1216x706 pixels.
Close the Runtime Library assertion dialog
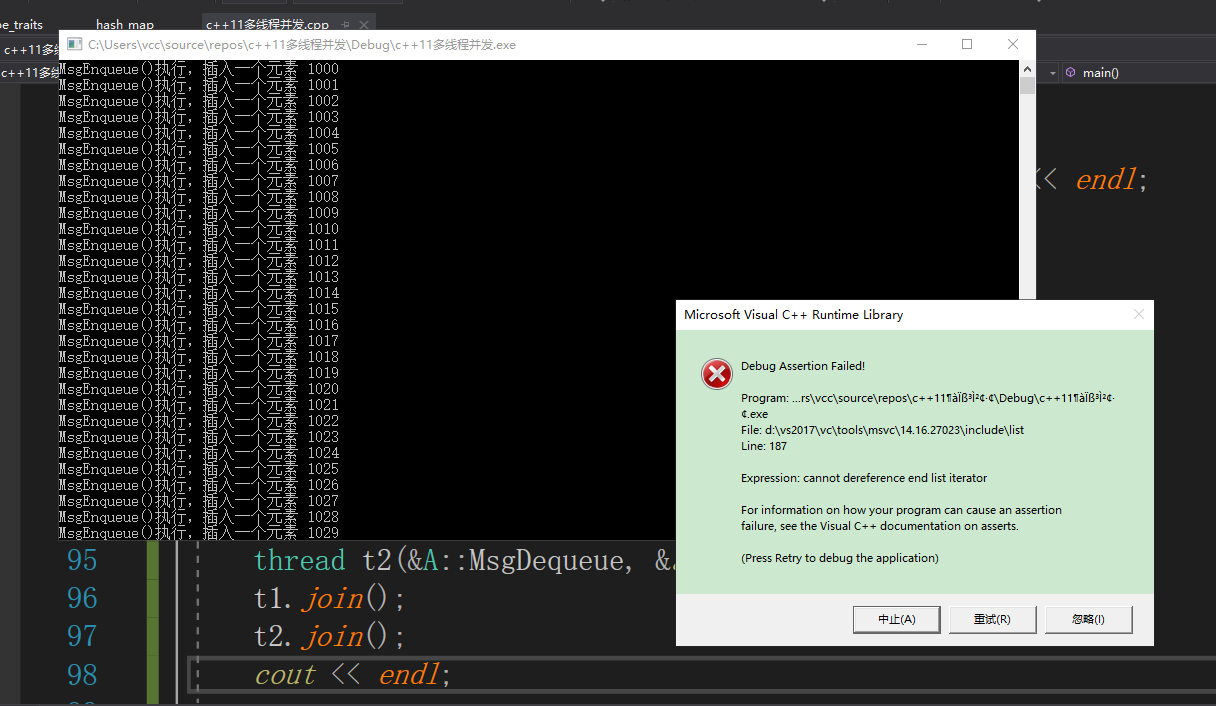coord(1138,314)
